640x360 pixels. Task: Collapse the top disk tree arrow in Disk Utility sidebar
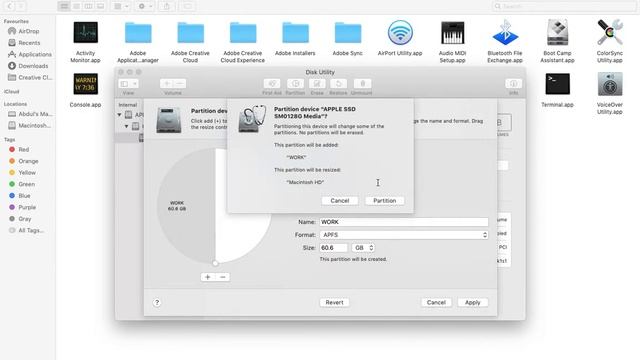(x=120, y=115)
